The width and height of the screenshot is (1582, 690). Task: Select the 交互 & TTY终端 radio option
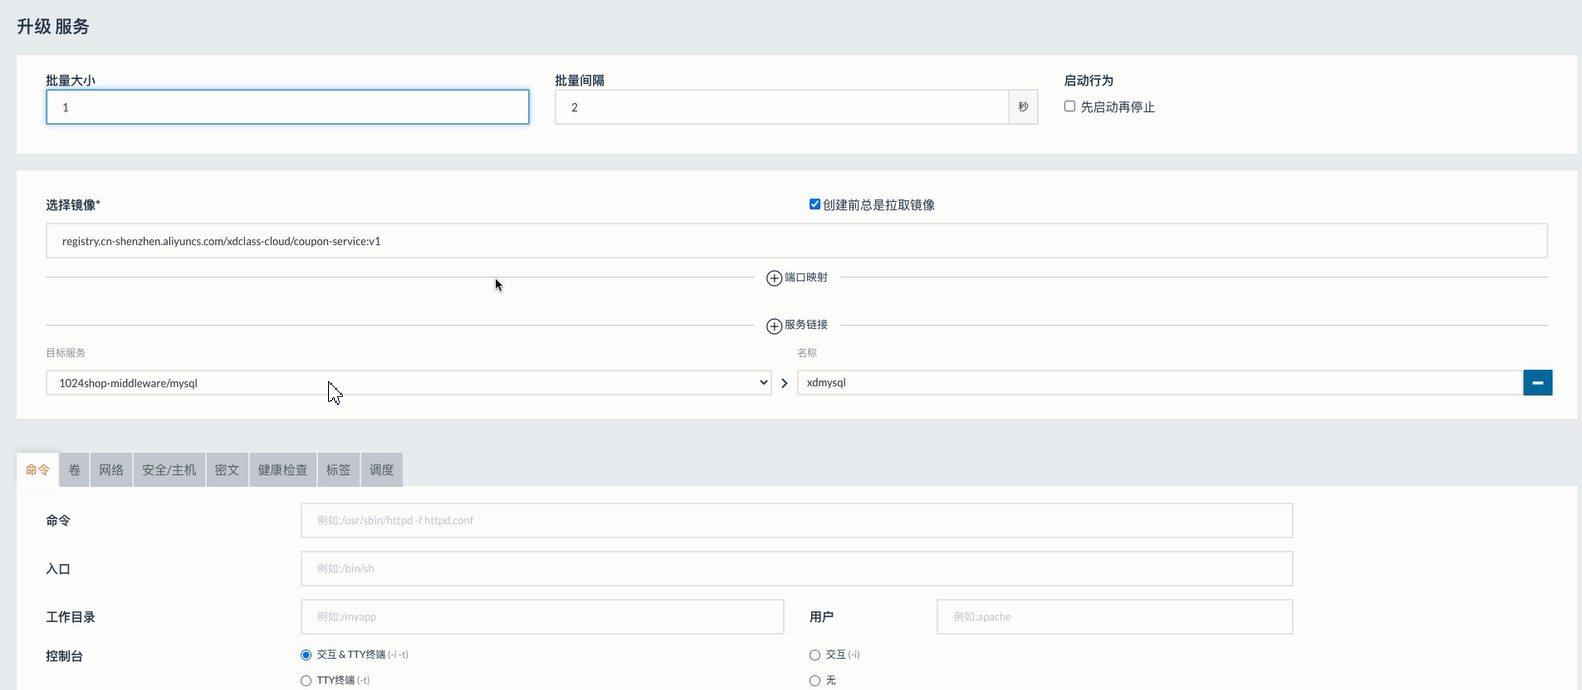click(306, 655)
